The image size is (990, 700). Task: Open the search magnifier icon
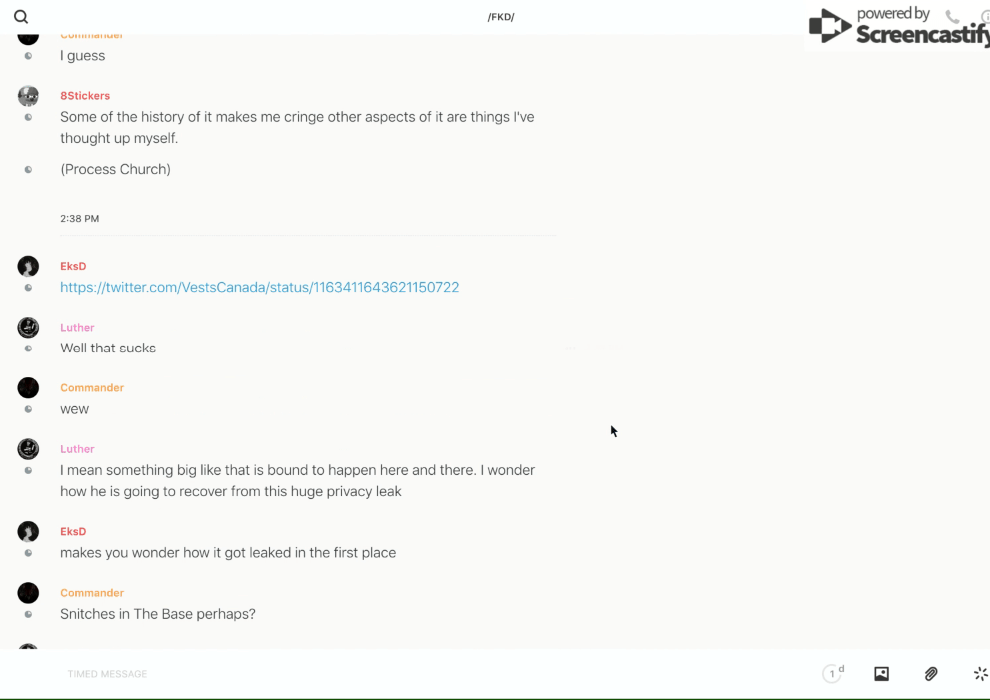tap(21, 17)
